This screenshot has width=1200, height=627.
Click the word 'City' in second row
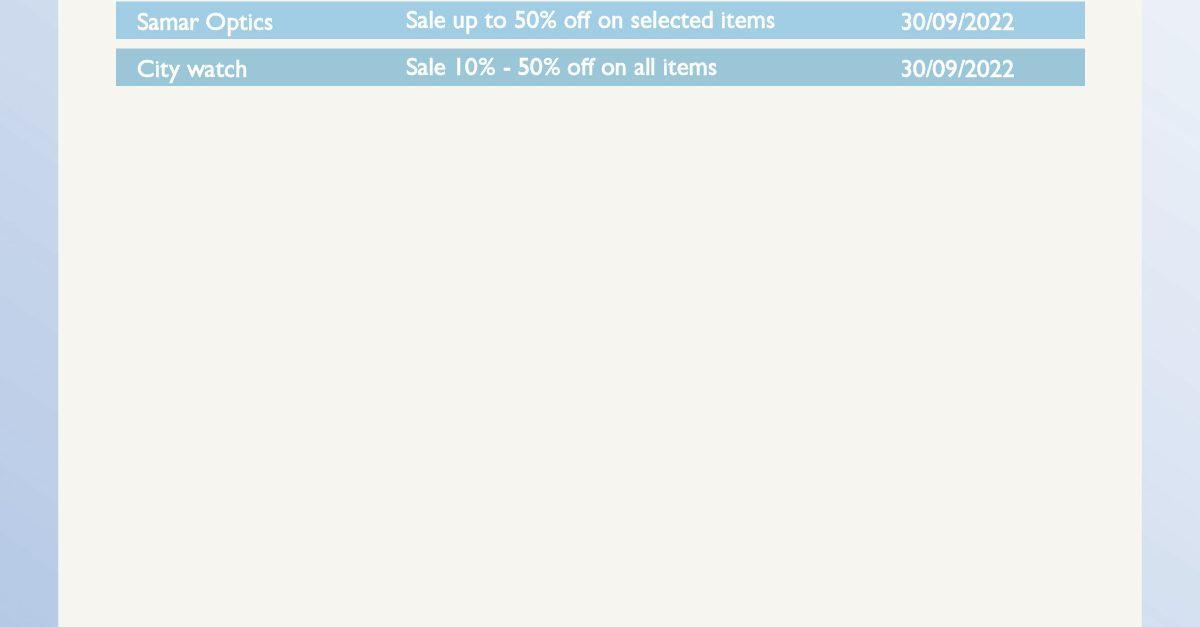click(x=159, y=70)
